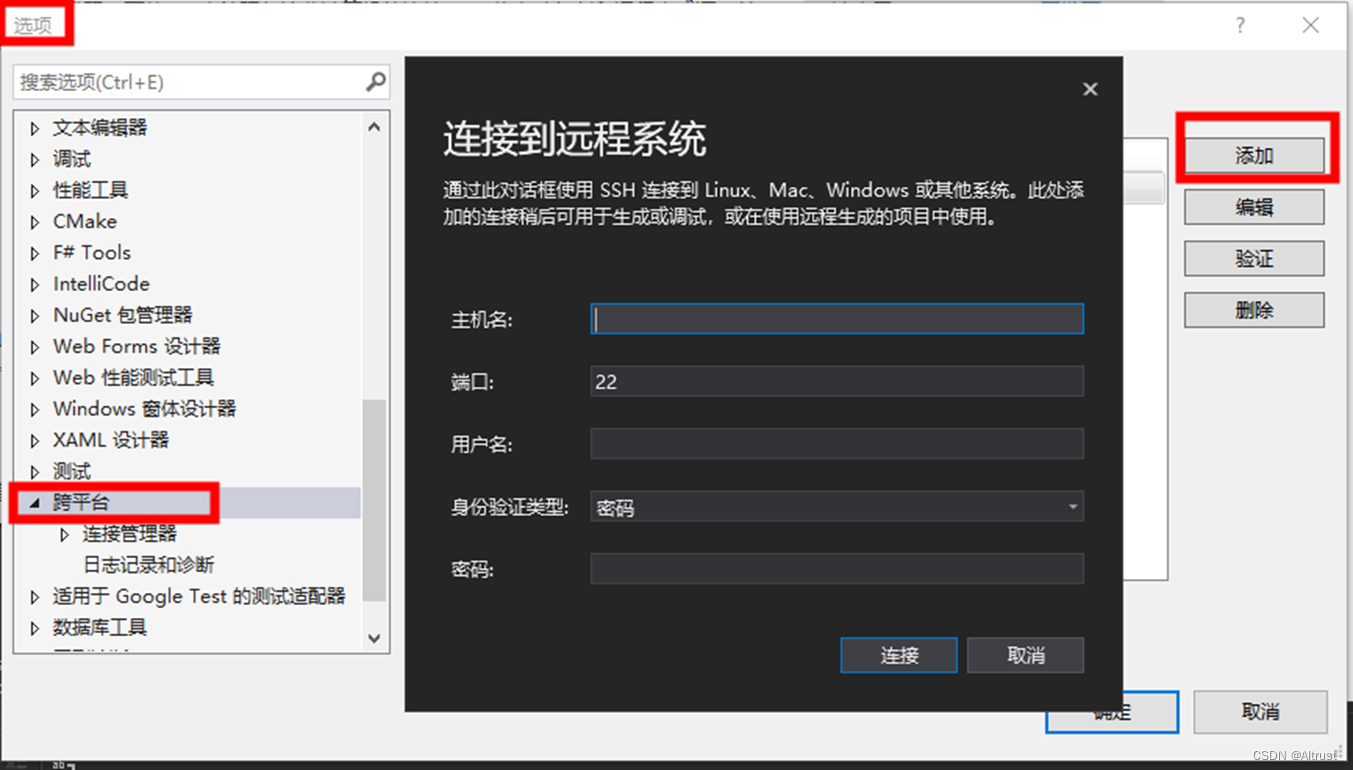1353x770 pixels.
Task: Select the CMake tree item label
Action: [x=85, y=221]
